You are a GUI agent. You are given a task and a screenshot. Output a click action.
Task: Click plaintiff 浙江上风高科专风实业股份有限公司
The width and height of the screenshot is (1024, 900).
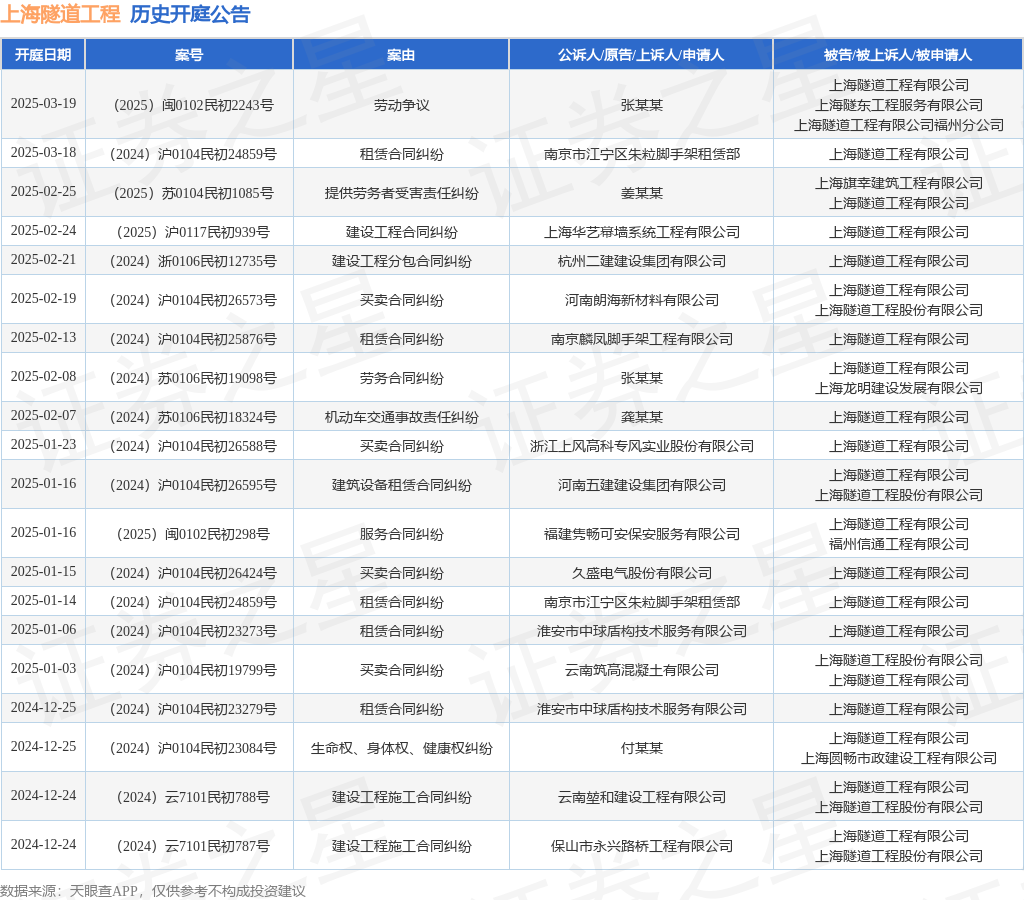point(641,446)
